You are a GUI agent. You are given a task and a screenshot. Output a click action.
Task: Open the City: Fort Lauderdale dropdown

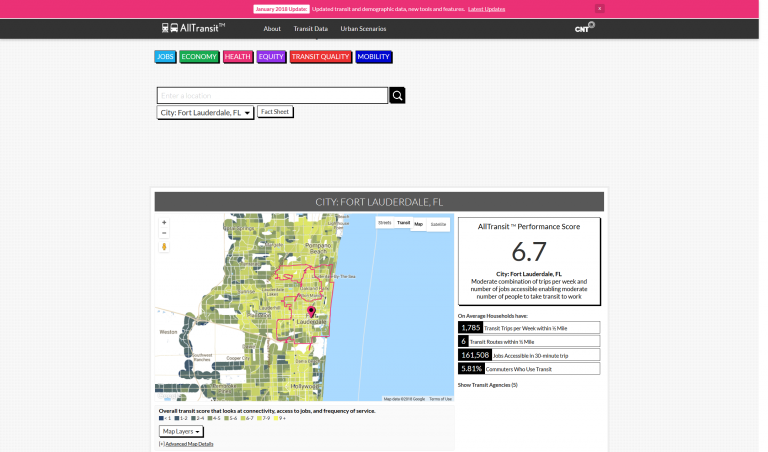coord(205,113)
